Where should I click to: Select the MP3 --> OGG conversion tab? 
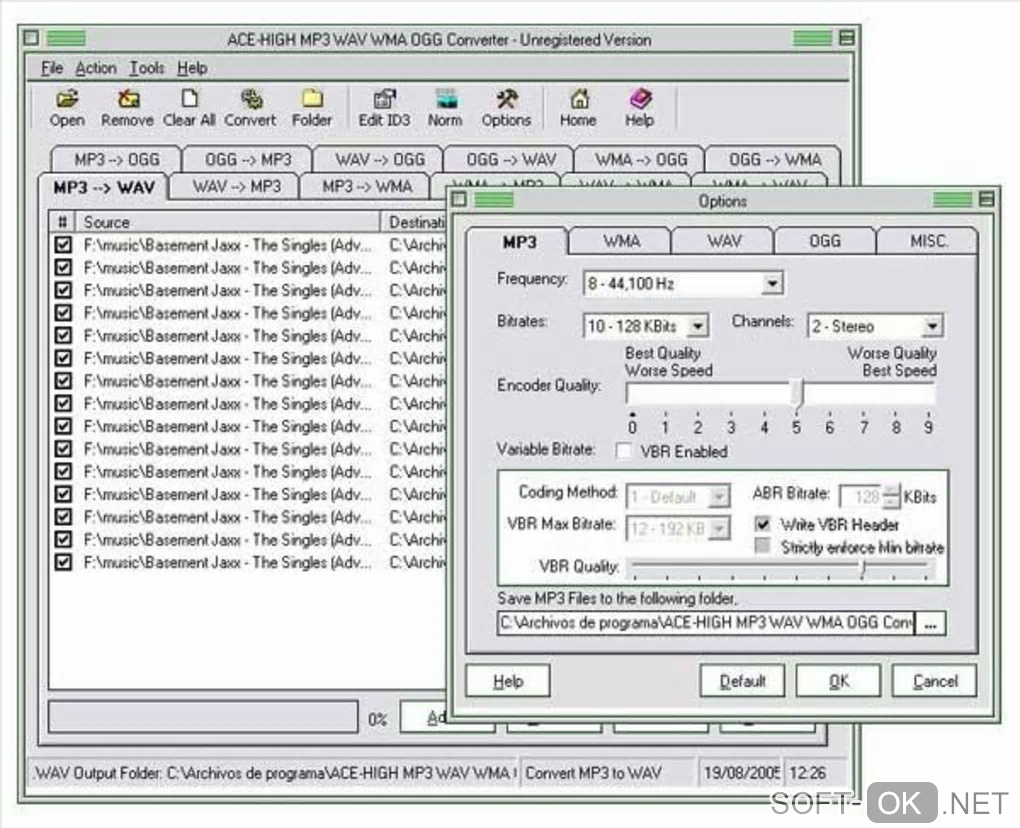pos(116,159)
